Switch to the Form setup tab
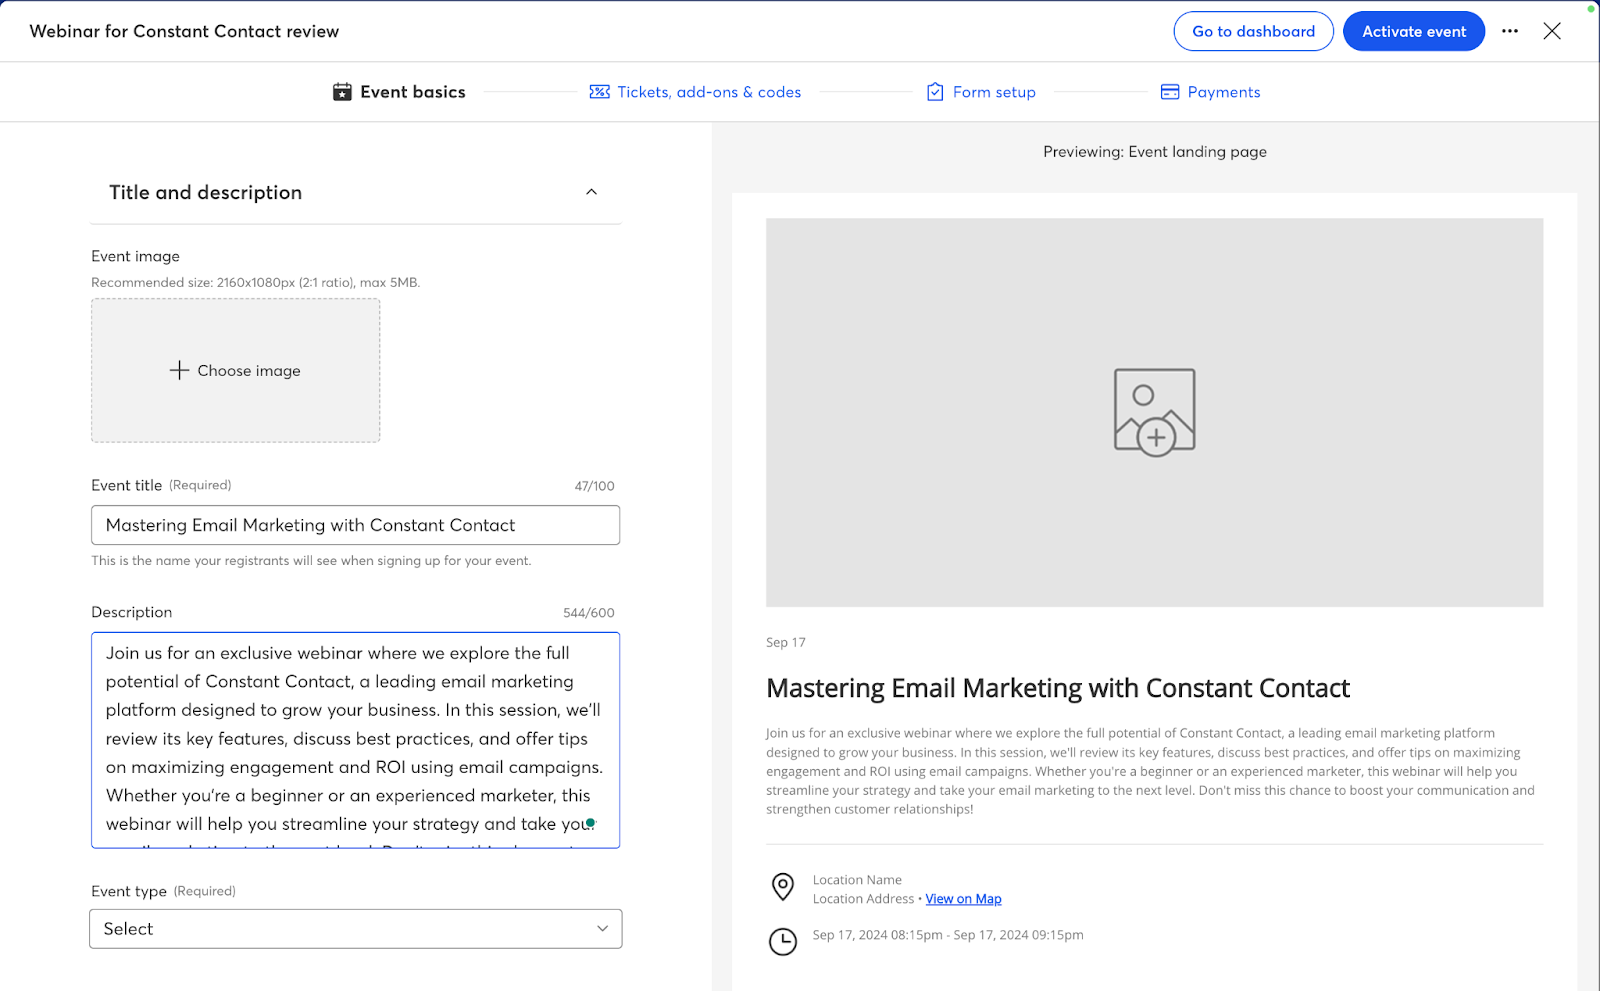The height and width of the screenshot is (991, 1600). tap(994, 91)
